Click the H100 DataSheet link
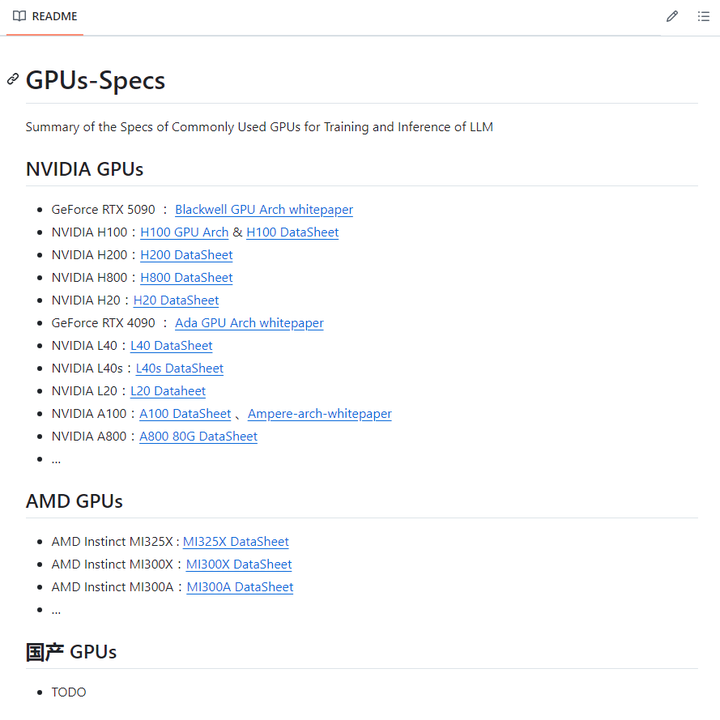 (292, 232)
